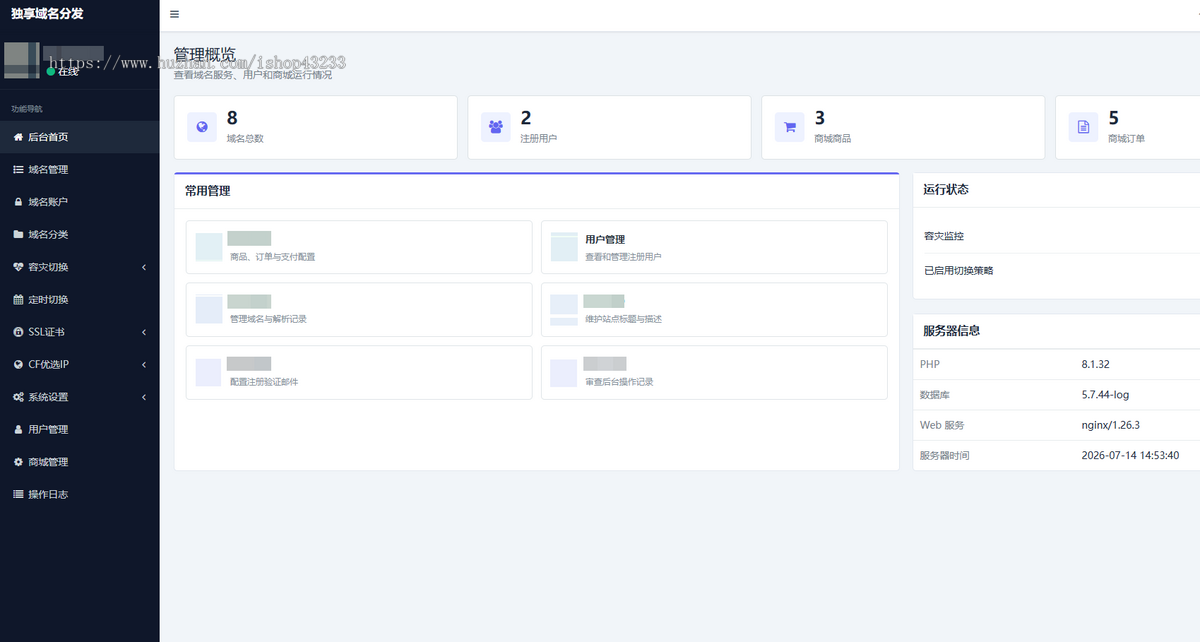Click the green 在线 status indicator
Viewport: 1200px width, 642px height.
(x=63, y=72)
